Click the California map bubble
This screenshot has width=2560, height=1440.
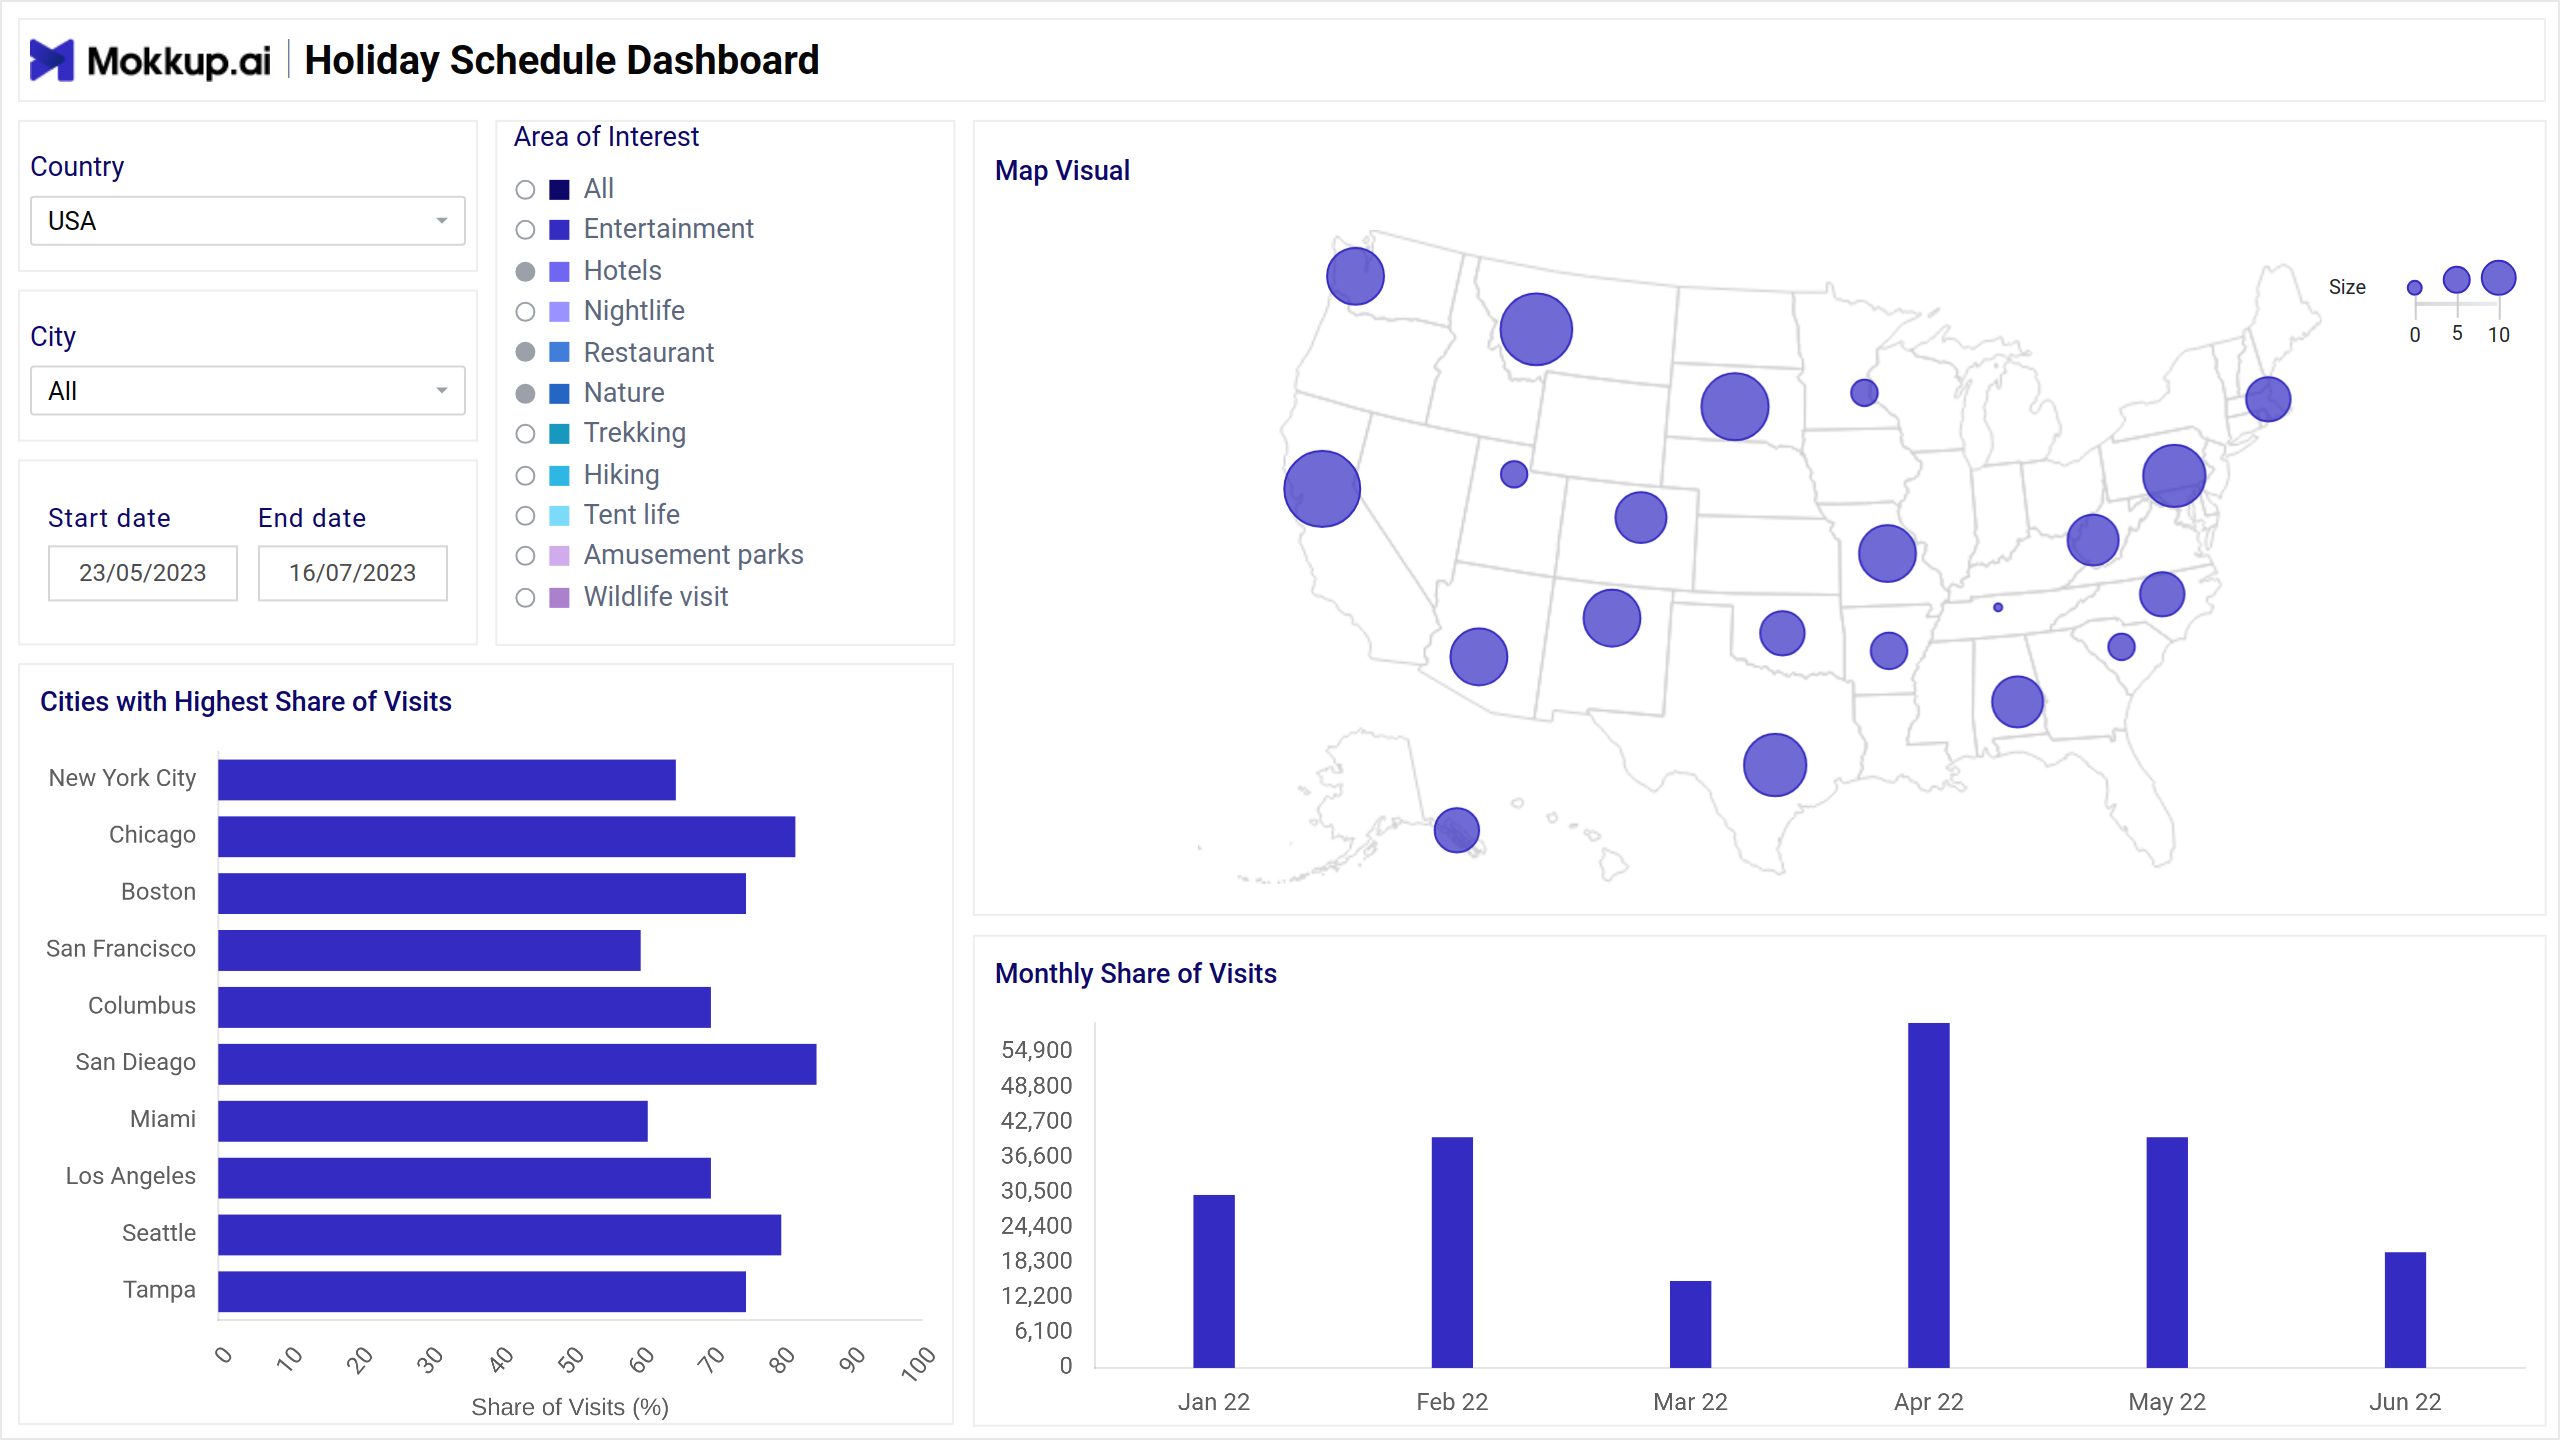pos(1322,489)
